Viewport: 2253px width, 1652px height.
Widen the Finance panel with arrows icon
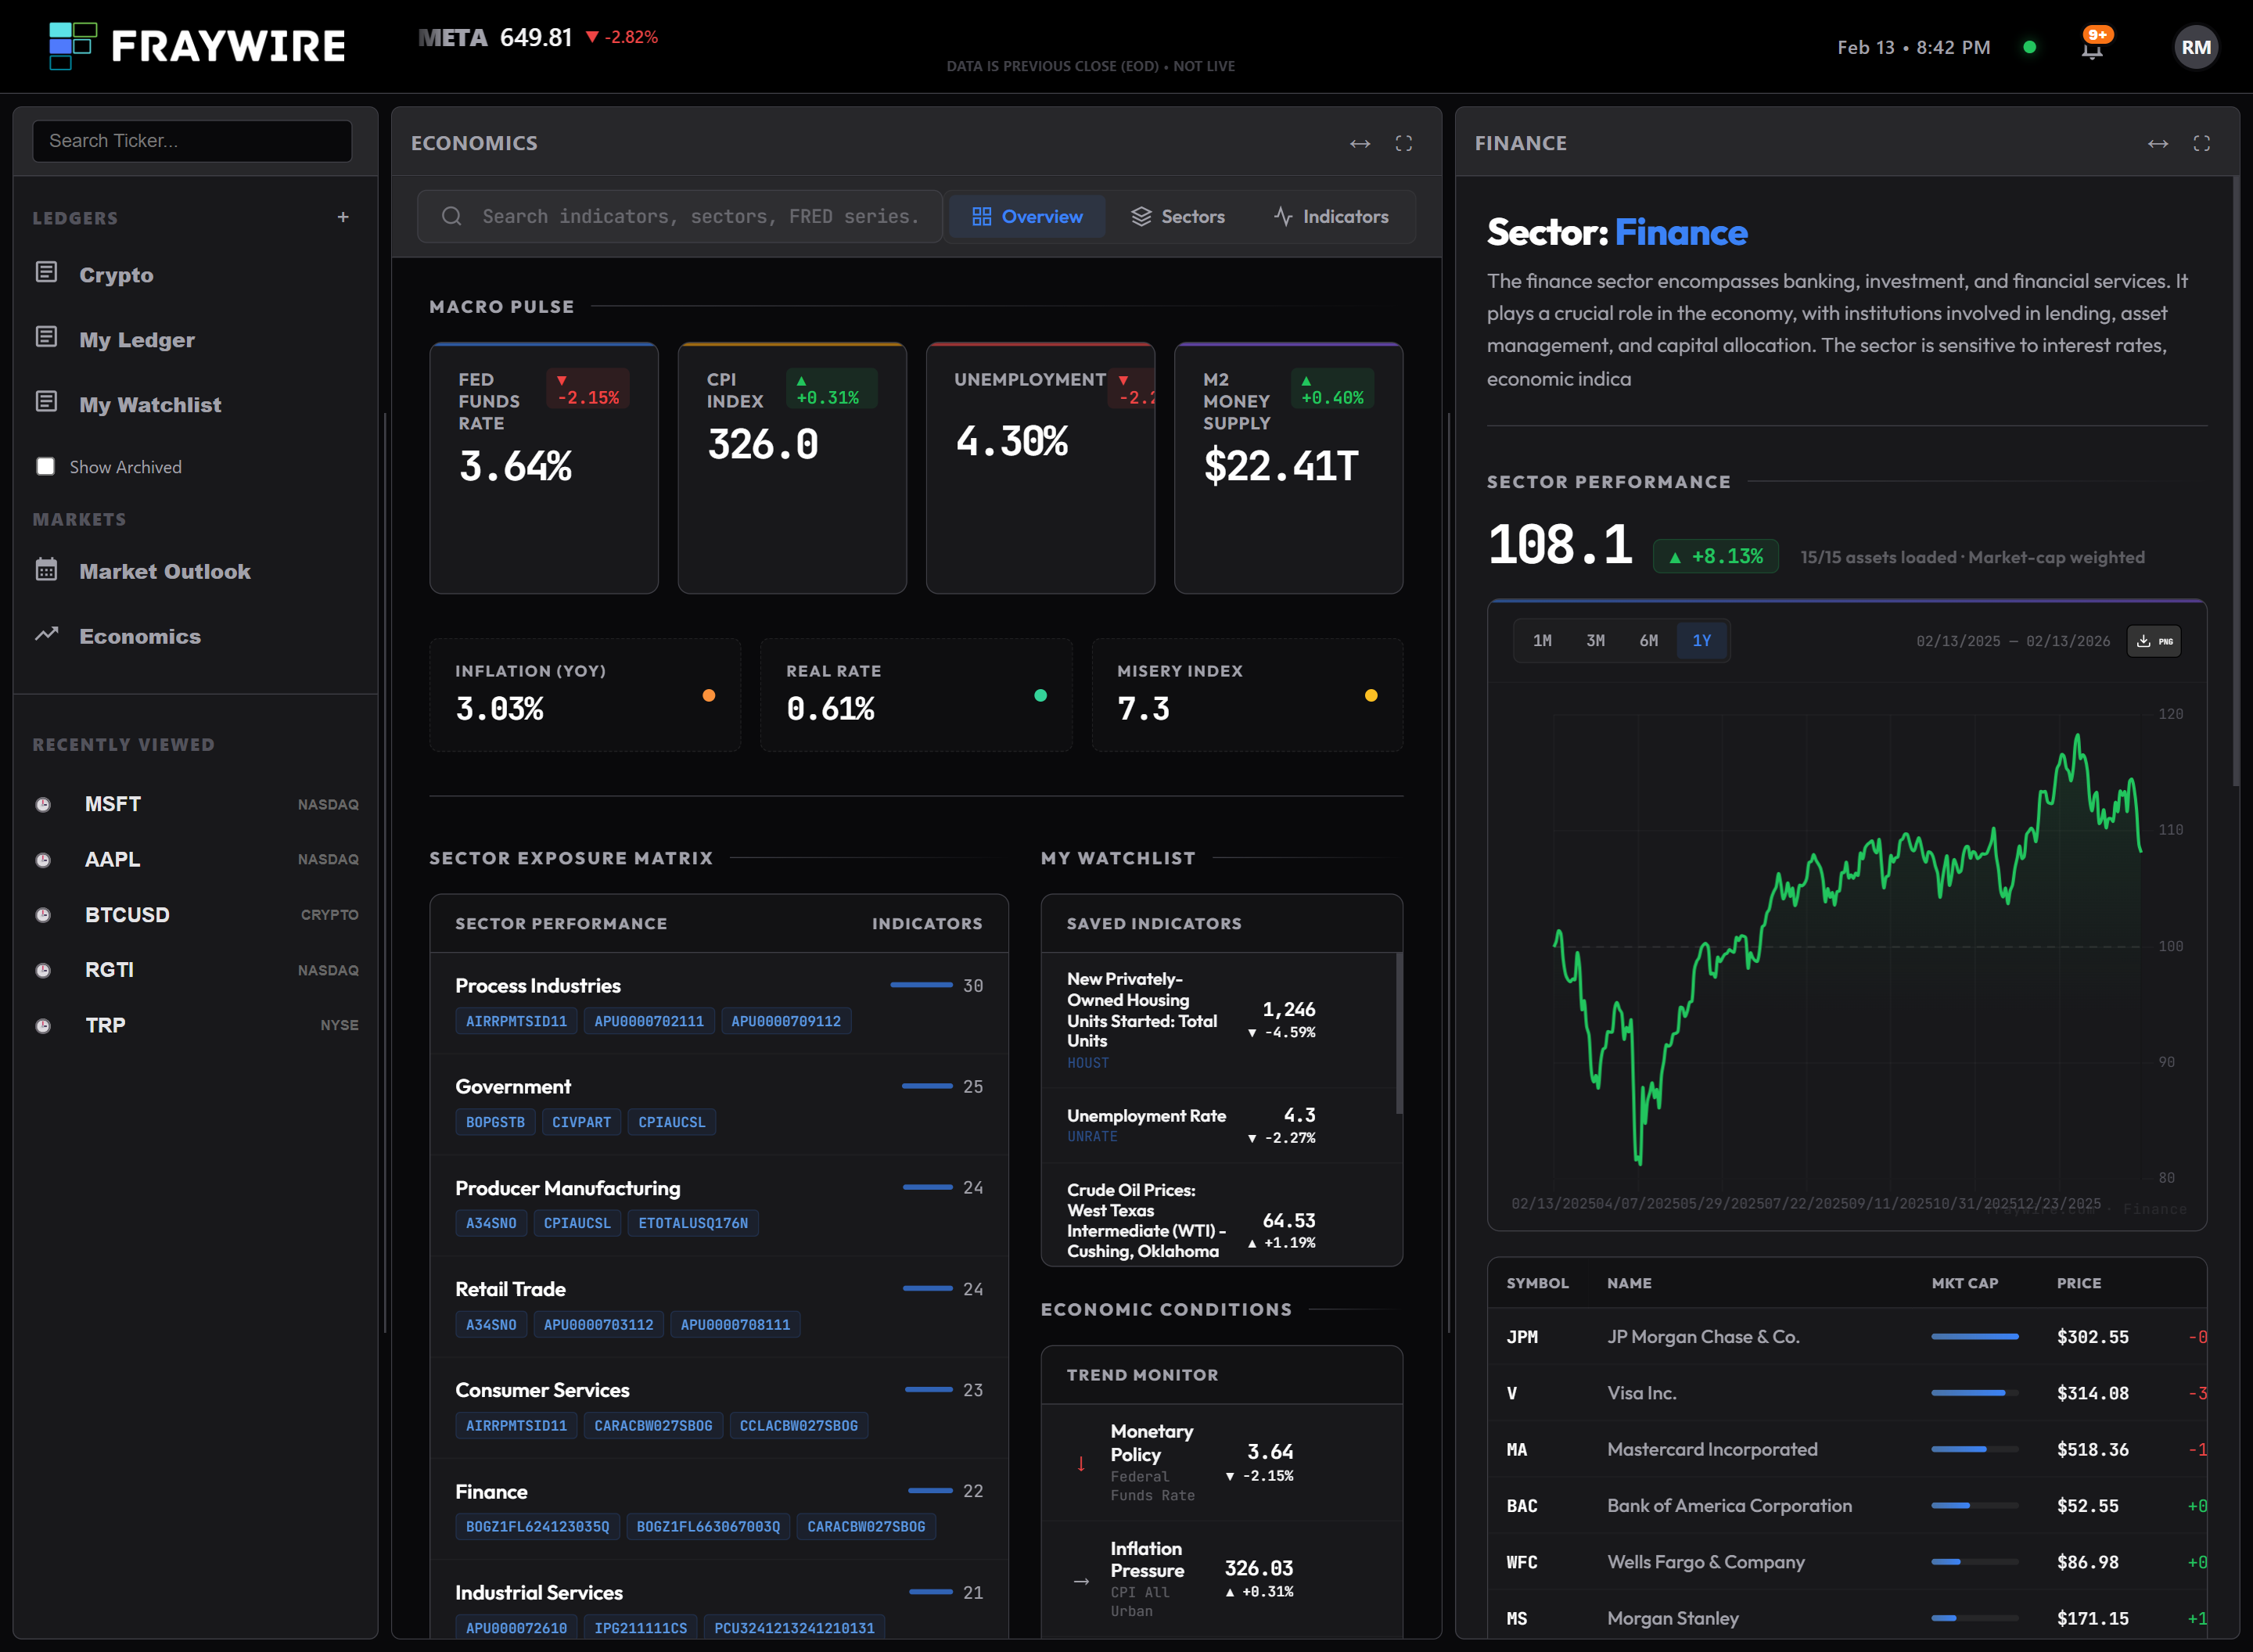coord(2157,144)
